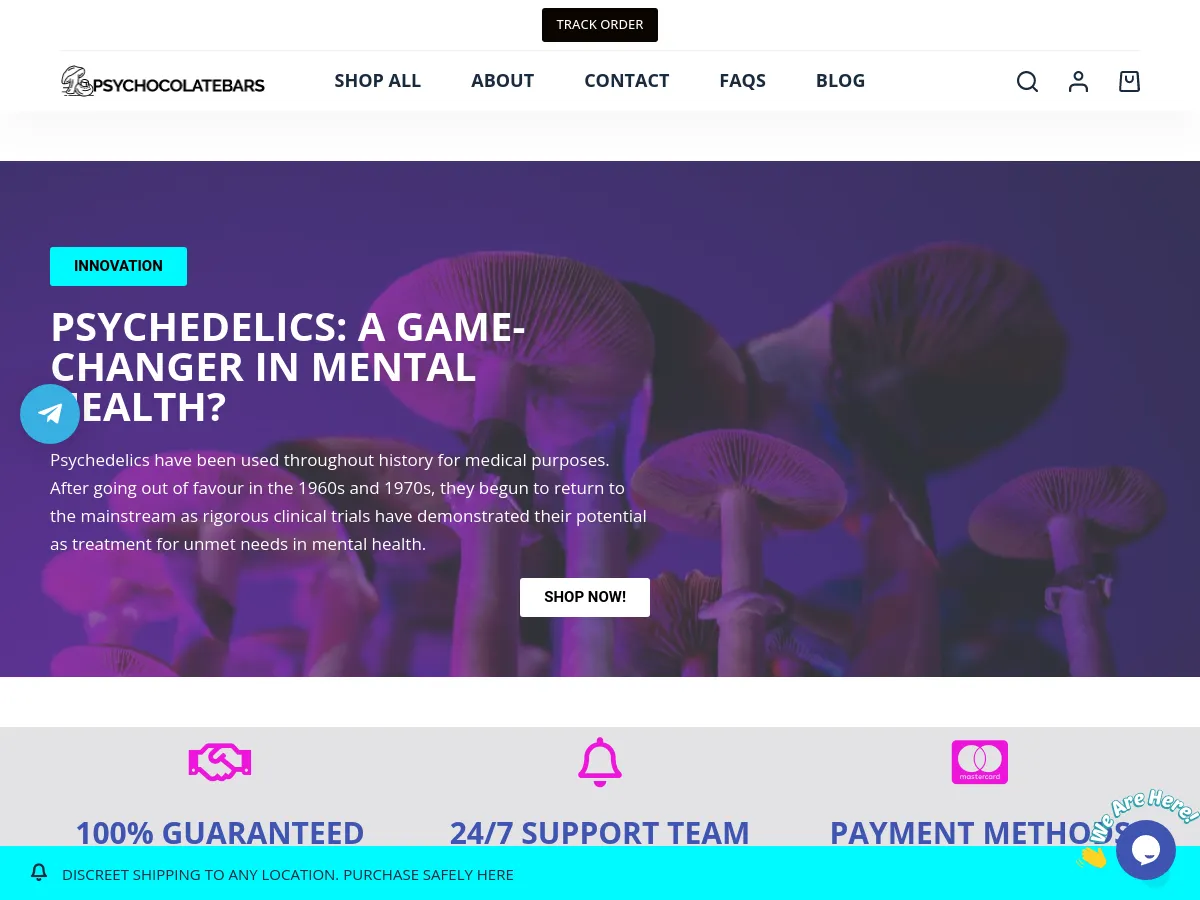Viewport: 1200px width, 900px height.
Task: Click the Telegram floating icon
Action: coord(50,414)
